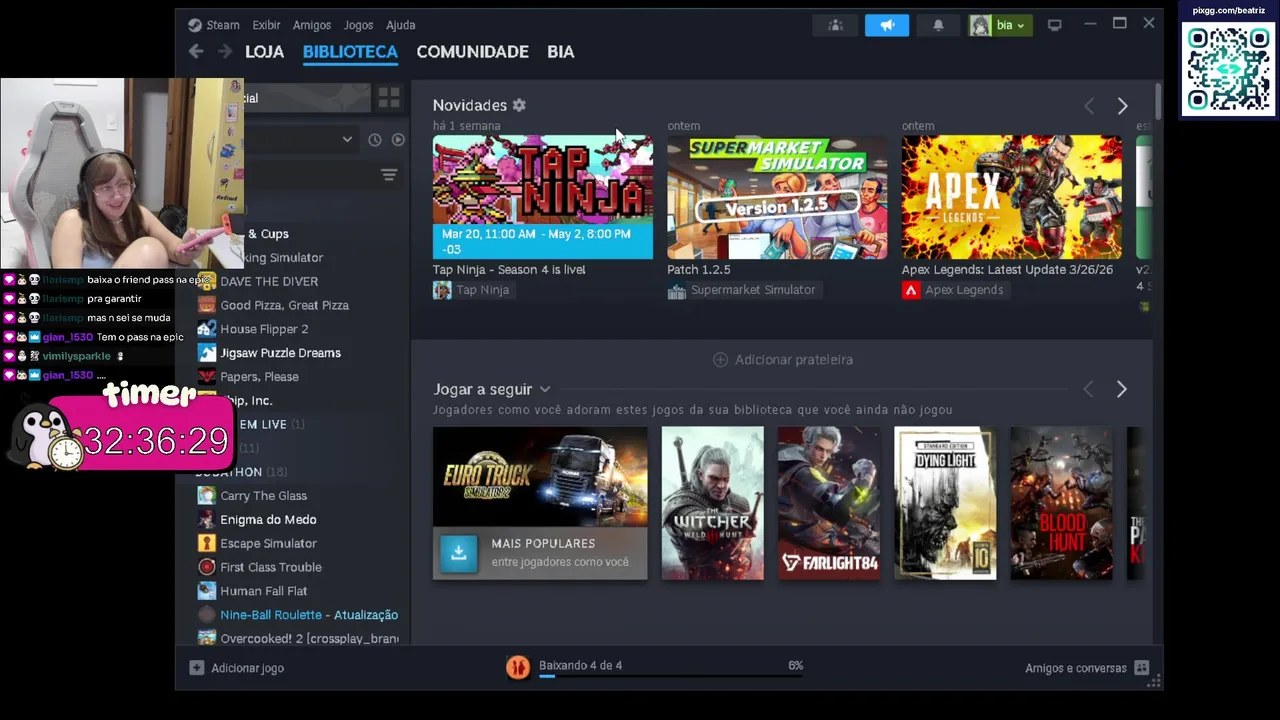Open the BIA profile tab
The width and height of the screenshot is (1280, 720).
pos(560,52)
